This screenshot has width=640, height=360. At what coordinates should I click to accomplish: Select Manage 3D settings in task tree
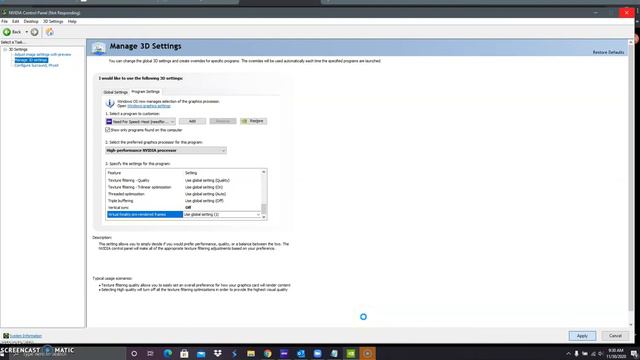[x=31, y=60]
